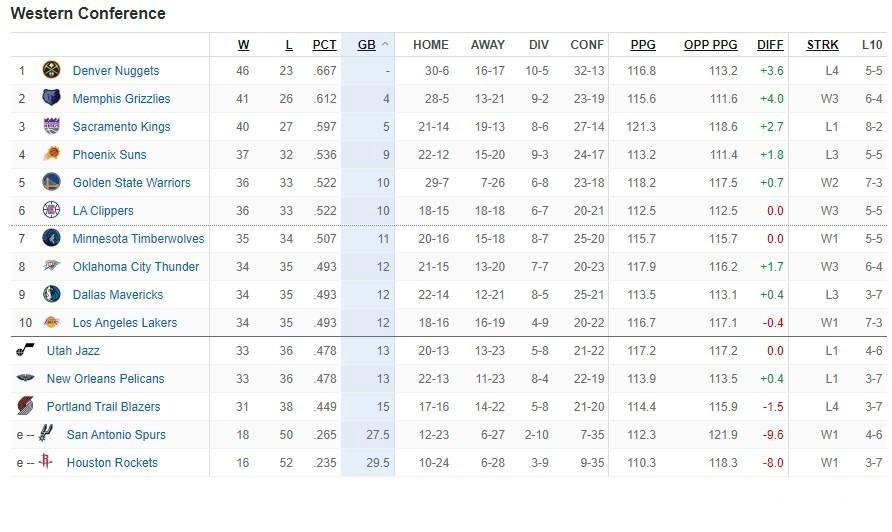892x532 pixels.
Task: Click the LA Clippers logo icon
Action: click(x=51, y=211)
